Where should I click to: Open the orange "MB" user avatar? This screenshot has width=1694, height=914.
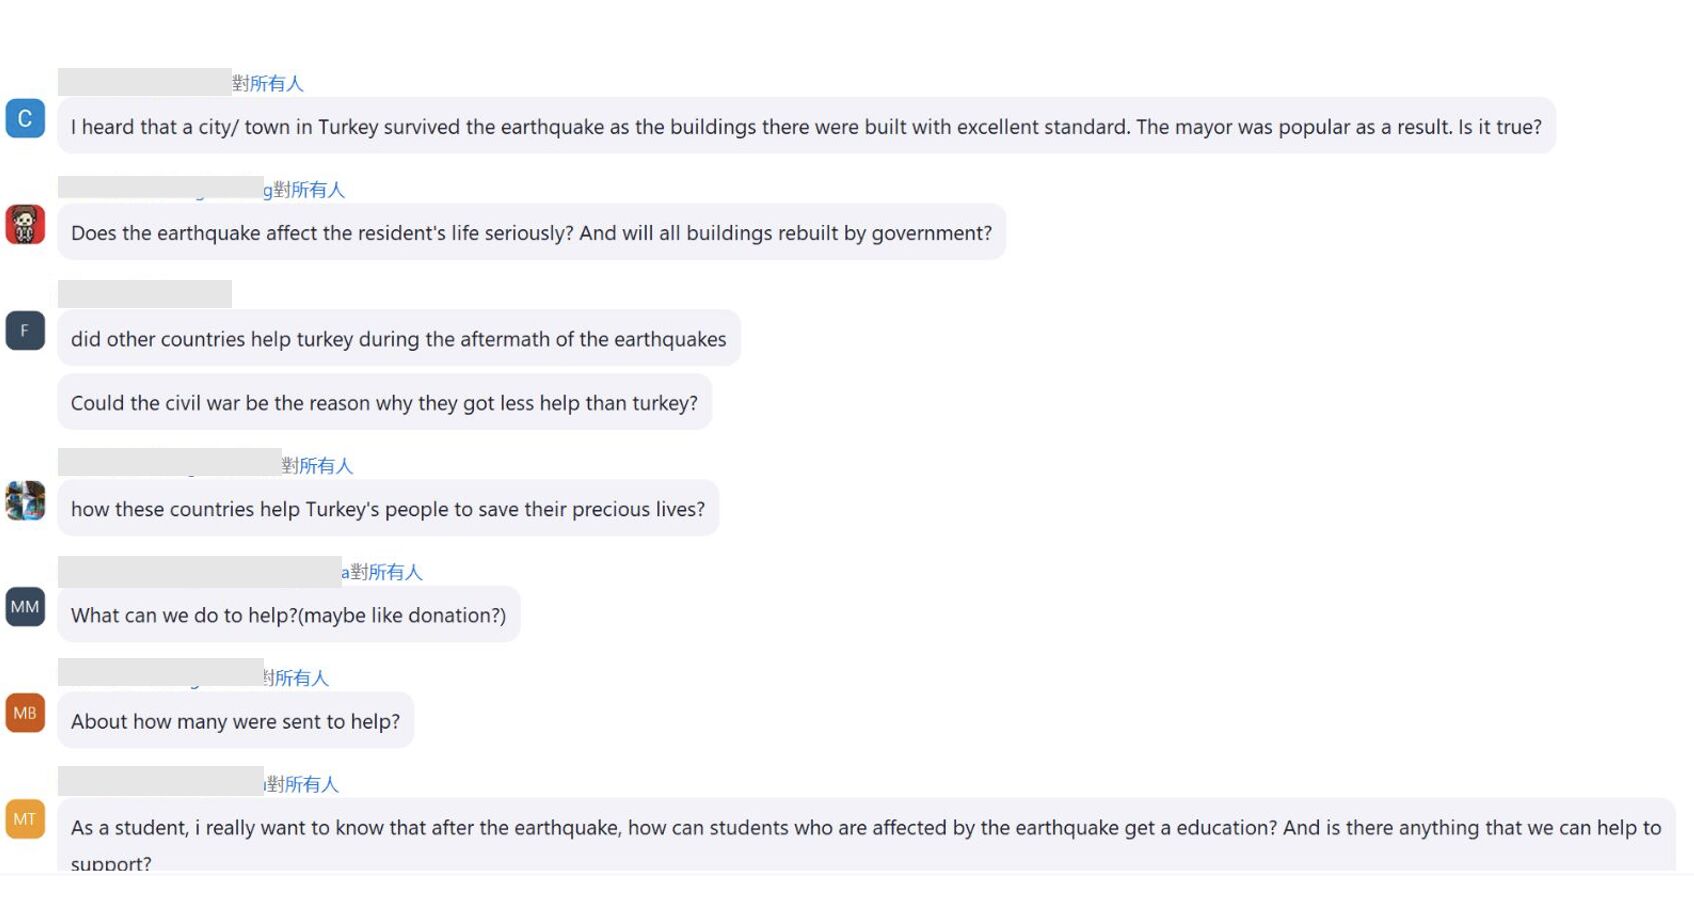[25, 713]
